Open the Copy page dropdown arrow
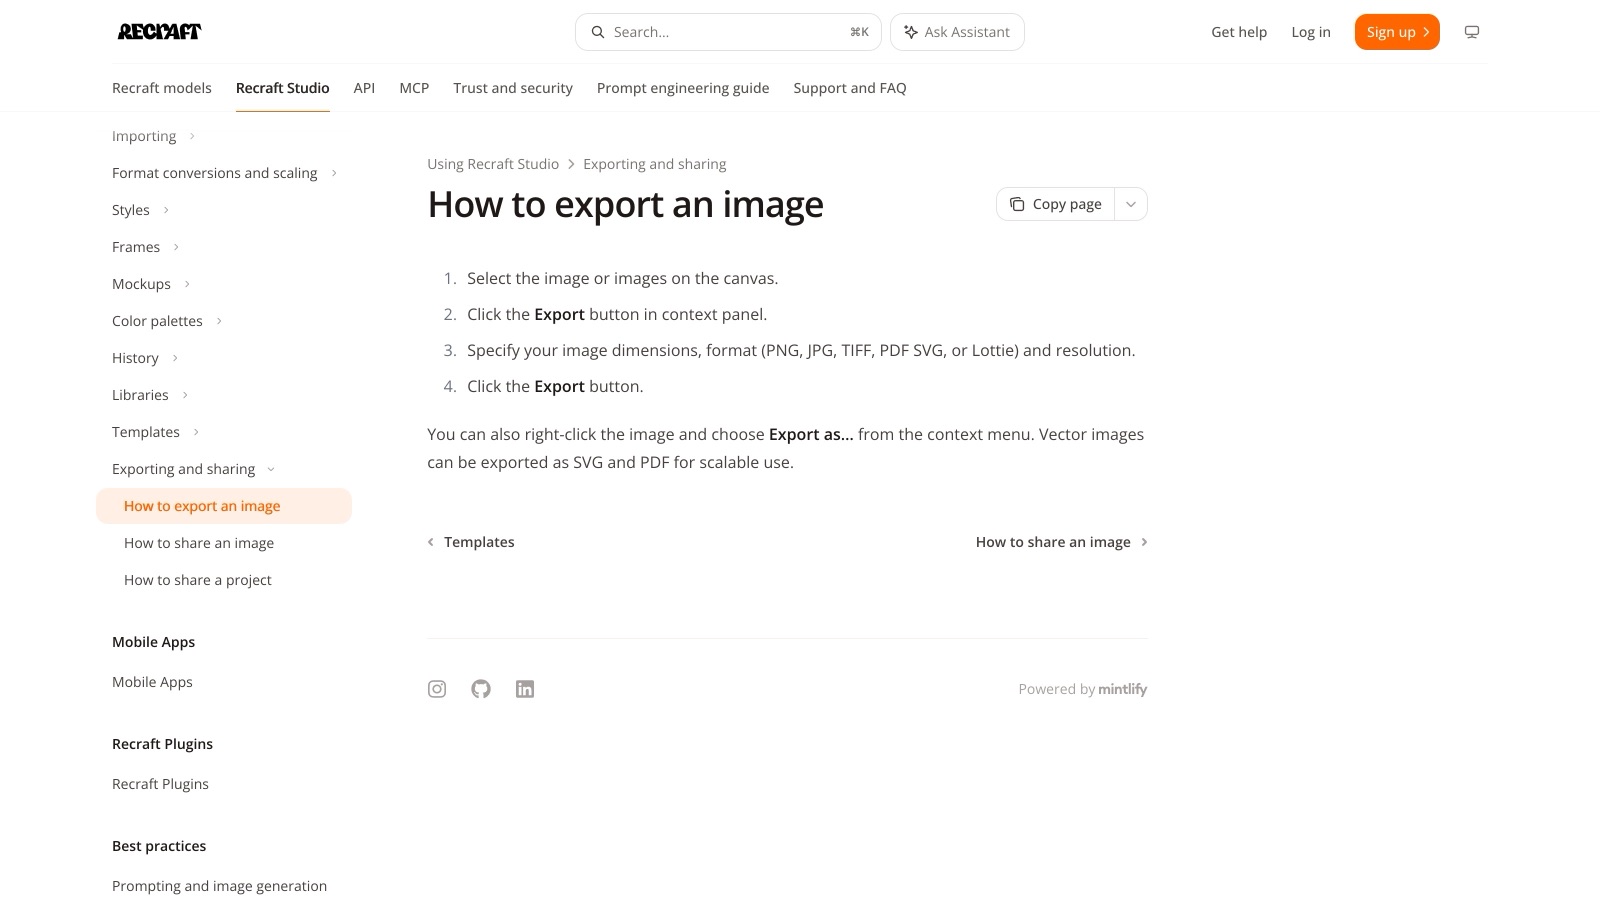The height and width of the screenshot is (900, 1600). click(1131, 204)
